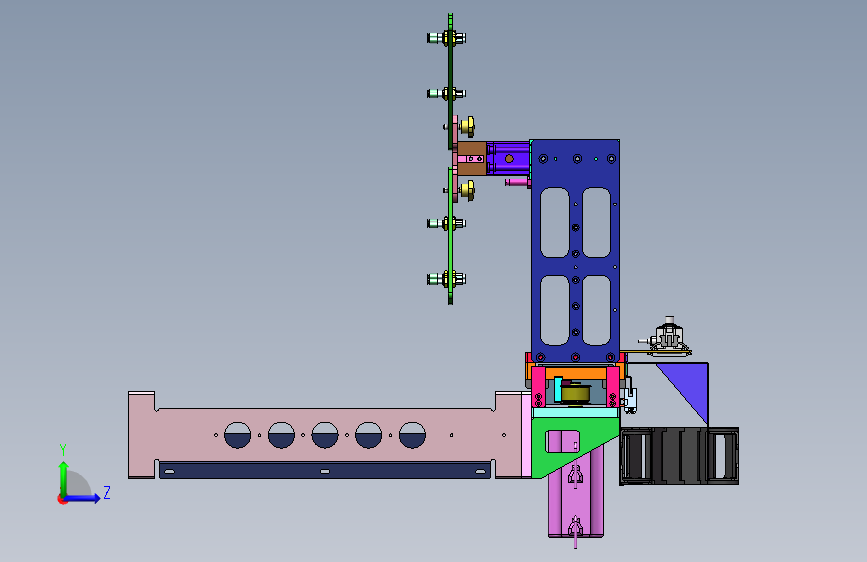Pick the middle circular hole in the pink beam
The width and height of the screenshot is (867, 562).
pyautogui.click(x=325, y=435)
